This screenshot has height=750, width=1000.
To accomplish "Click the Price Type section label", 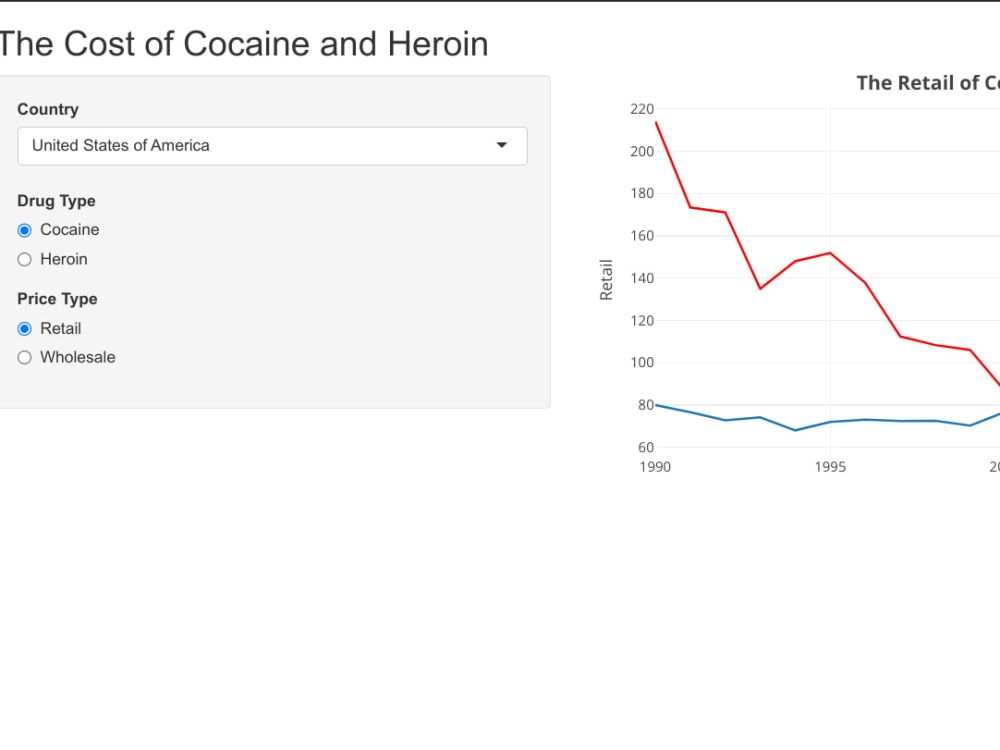I will pos(56,299).
